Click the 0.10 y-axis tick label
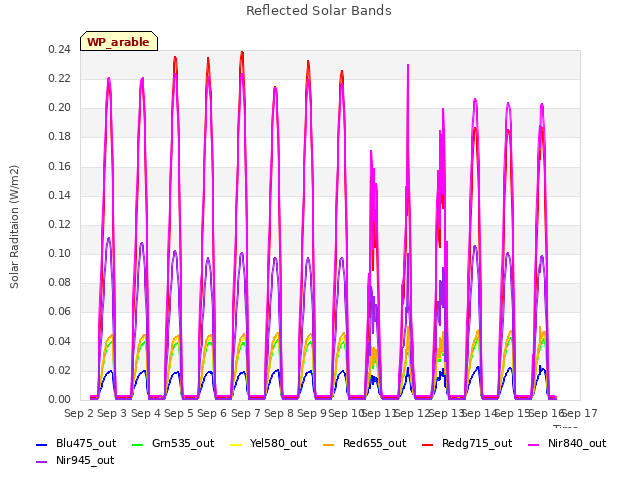The height and width of the screenshot is (480, 640). coord(60,253)
